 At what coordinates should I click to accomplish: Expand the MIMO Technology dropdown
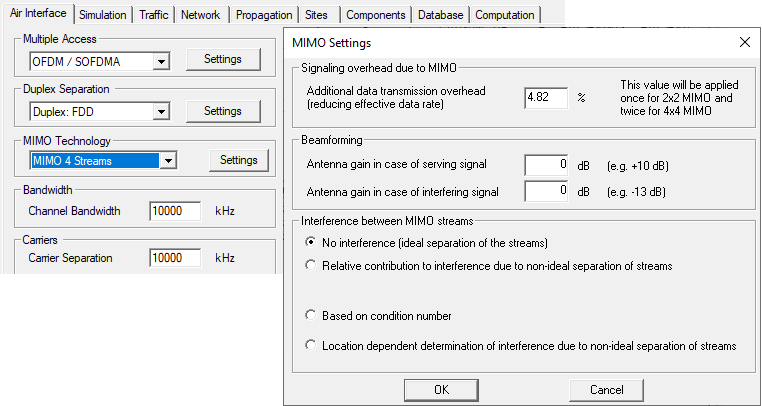(168, 161)
